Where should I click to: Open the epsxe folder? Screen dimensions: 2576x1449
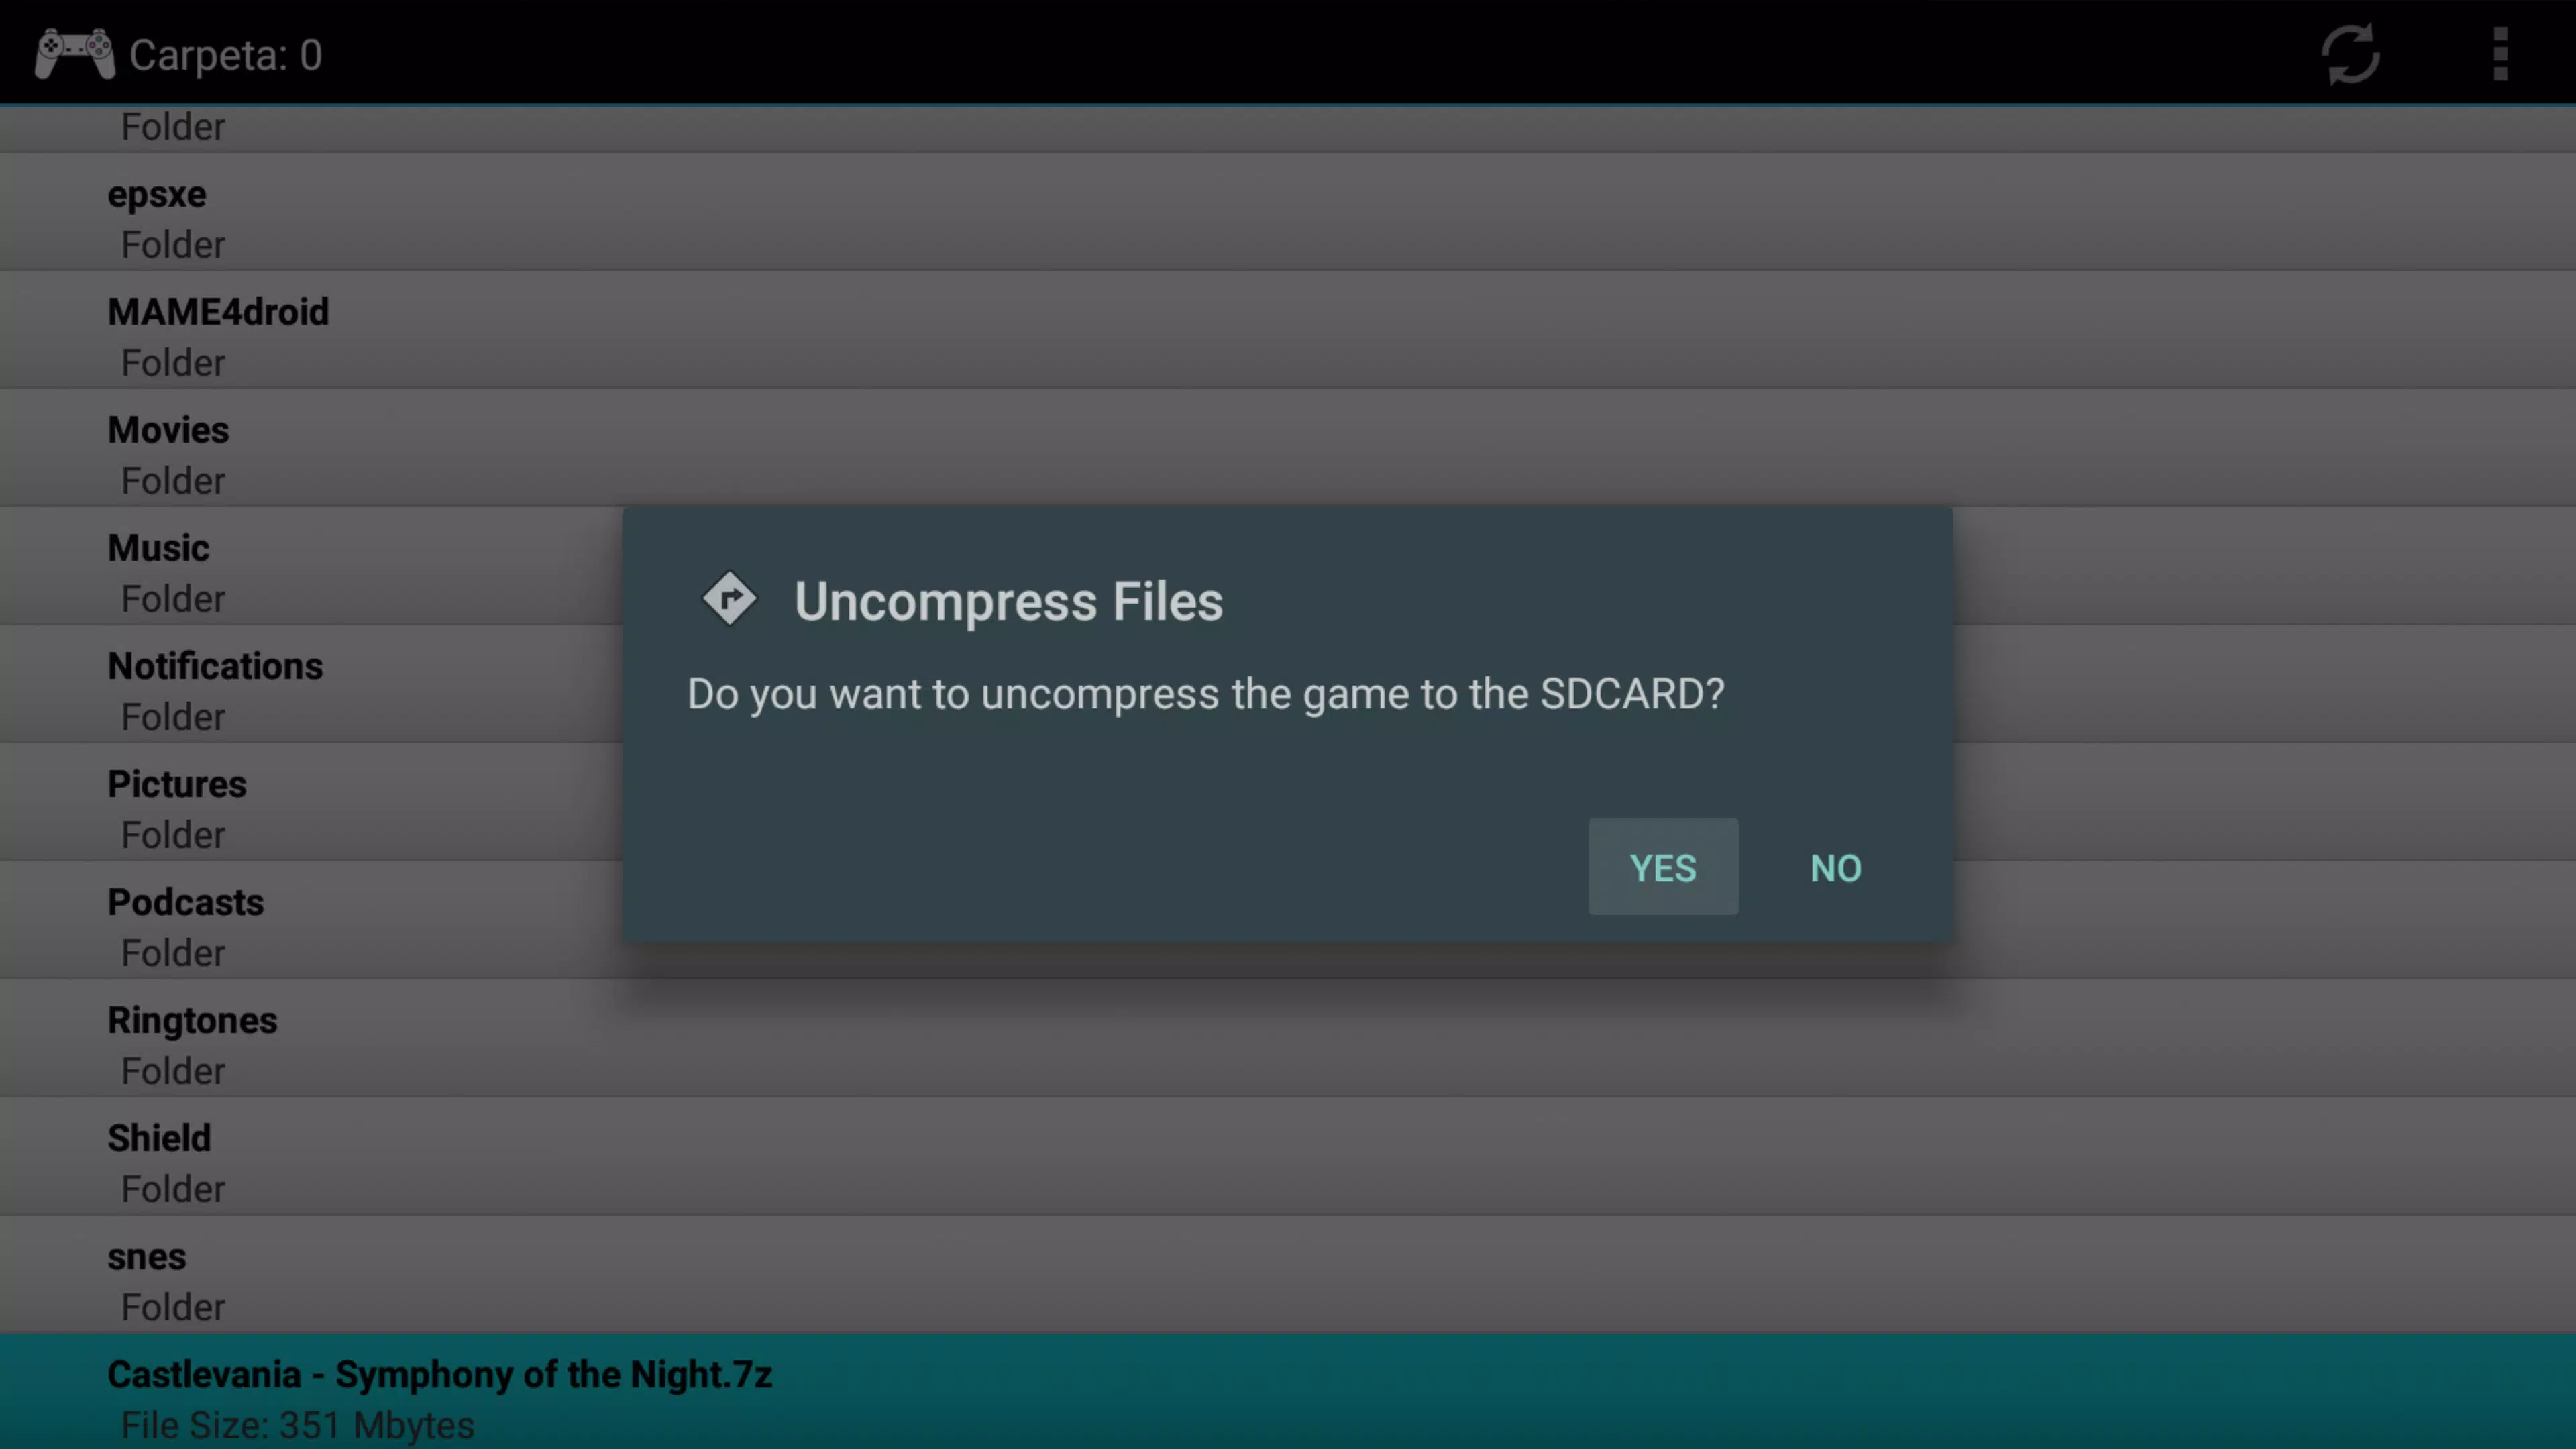pyautogui.click(x=156, y=216)
